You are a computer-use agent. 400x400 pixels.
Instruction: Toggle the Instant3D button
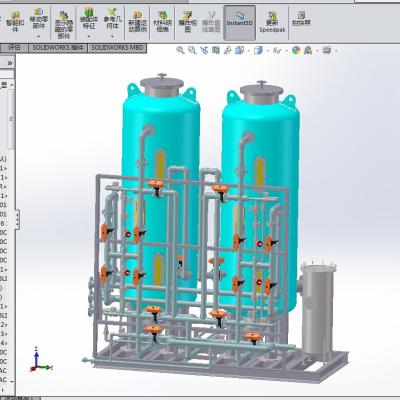(x=240, y=23)
